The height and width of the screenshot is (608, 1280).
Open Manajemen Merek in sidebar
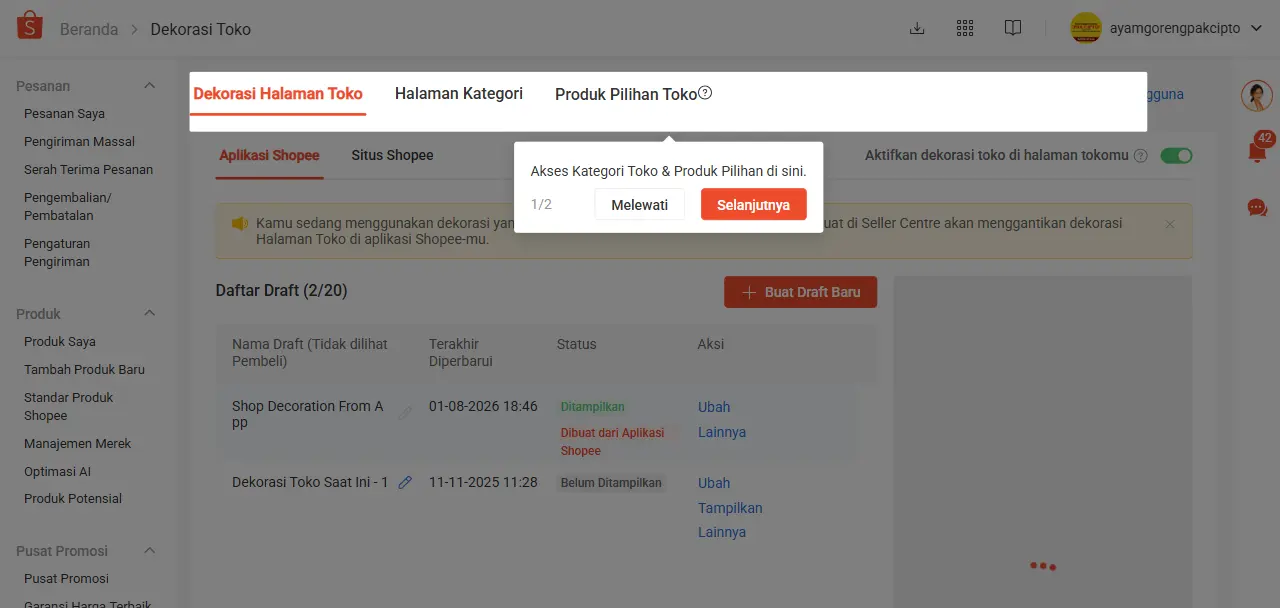click(x=78, y=444)
